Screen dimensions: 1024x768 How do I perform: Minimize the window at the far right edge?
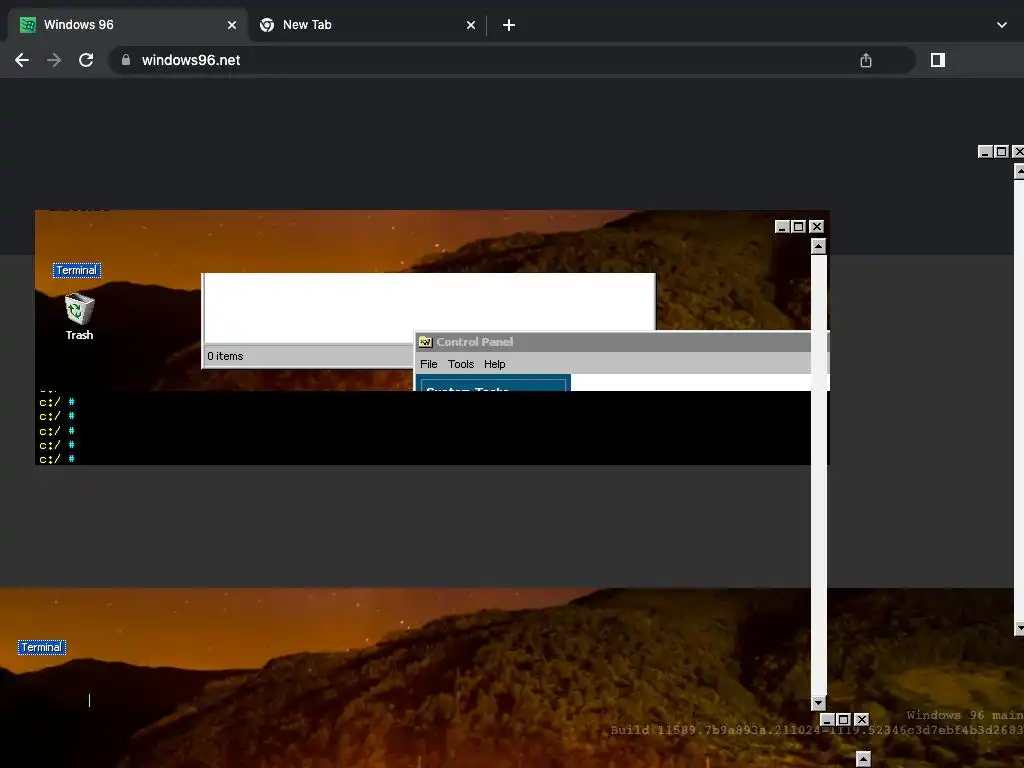[x=985, y=152]
